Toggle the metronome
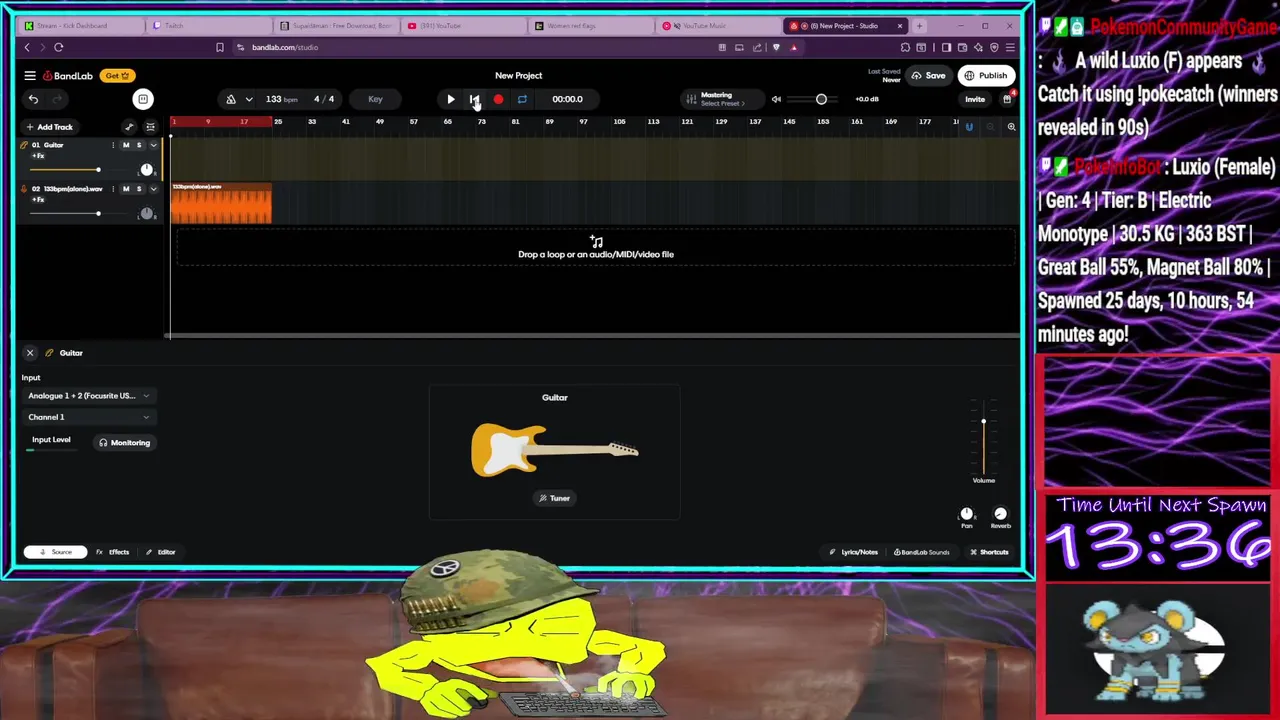Viewport: 1280px width, 720px height. click(x=231, y=99)
